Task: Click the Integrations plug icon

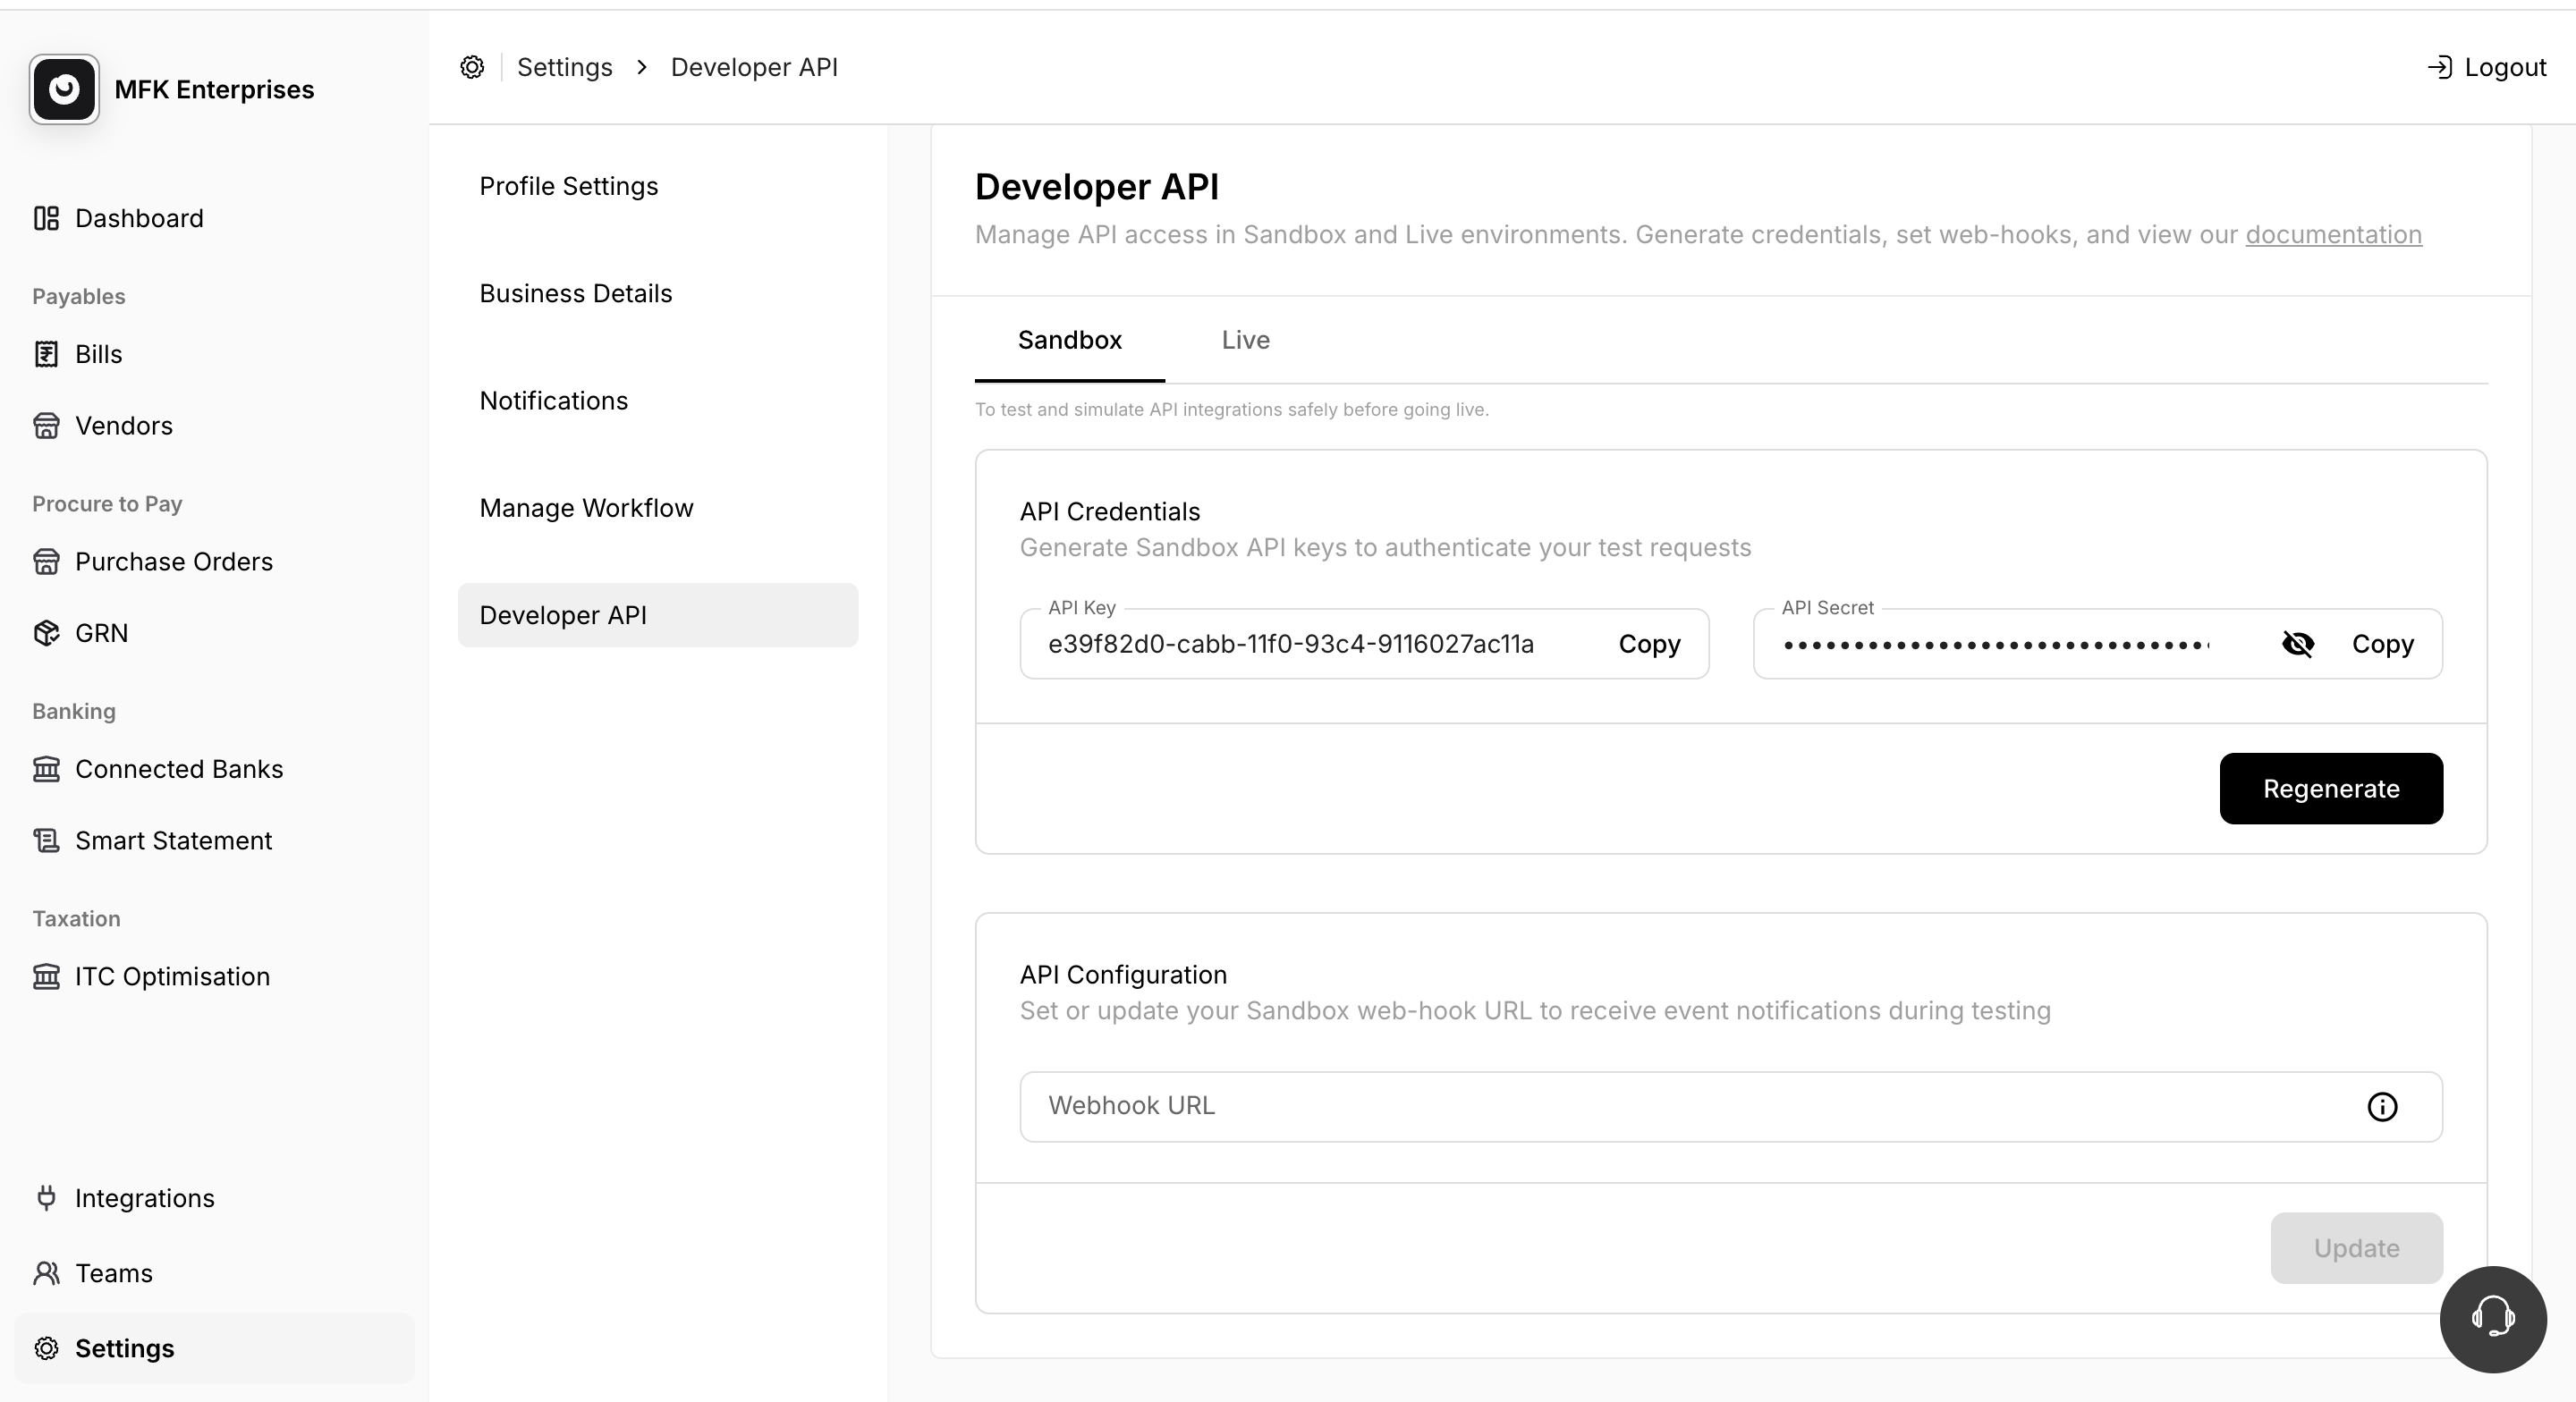Action: coord(46,1198)
